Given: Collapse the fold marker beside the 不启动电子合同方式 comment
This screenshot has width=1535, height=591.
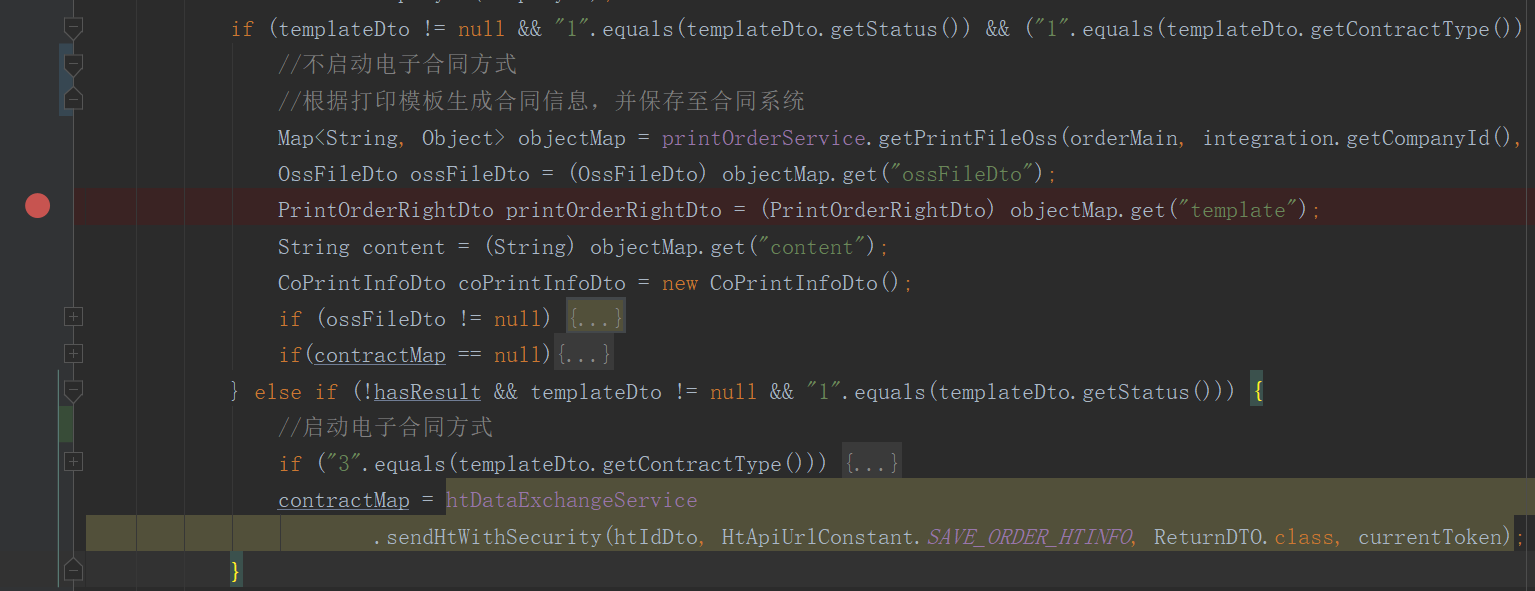Looking at the screenshot, I should 73,65.
